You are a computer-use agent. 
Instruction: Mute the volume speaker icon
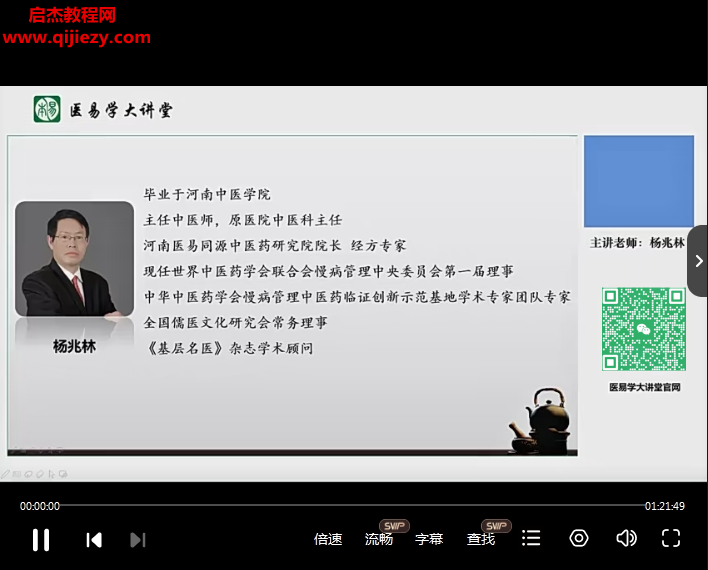626,538
